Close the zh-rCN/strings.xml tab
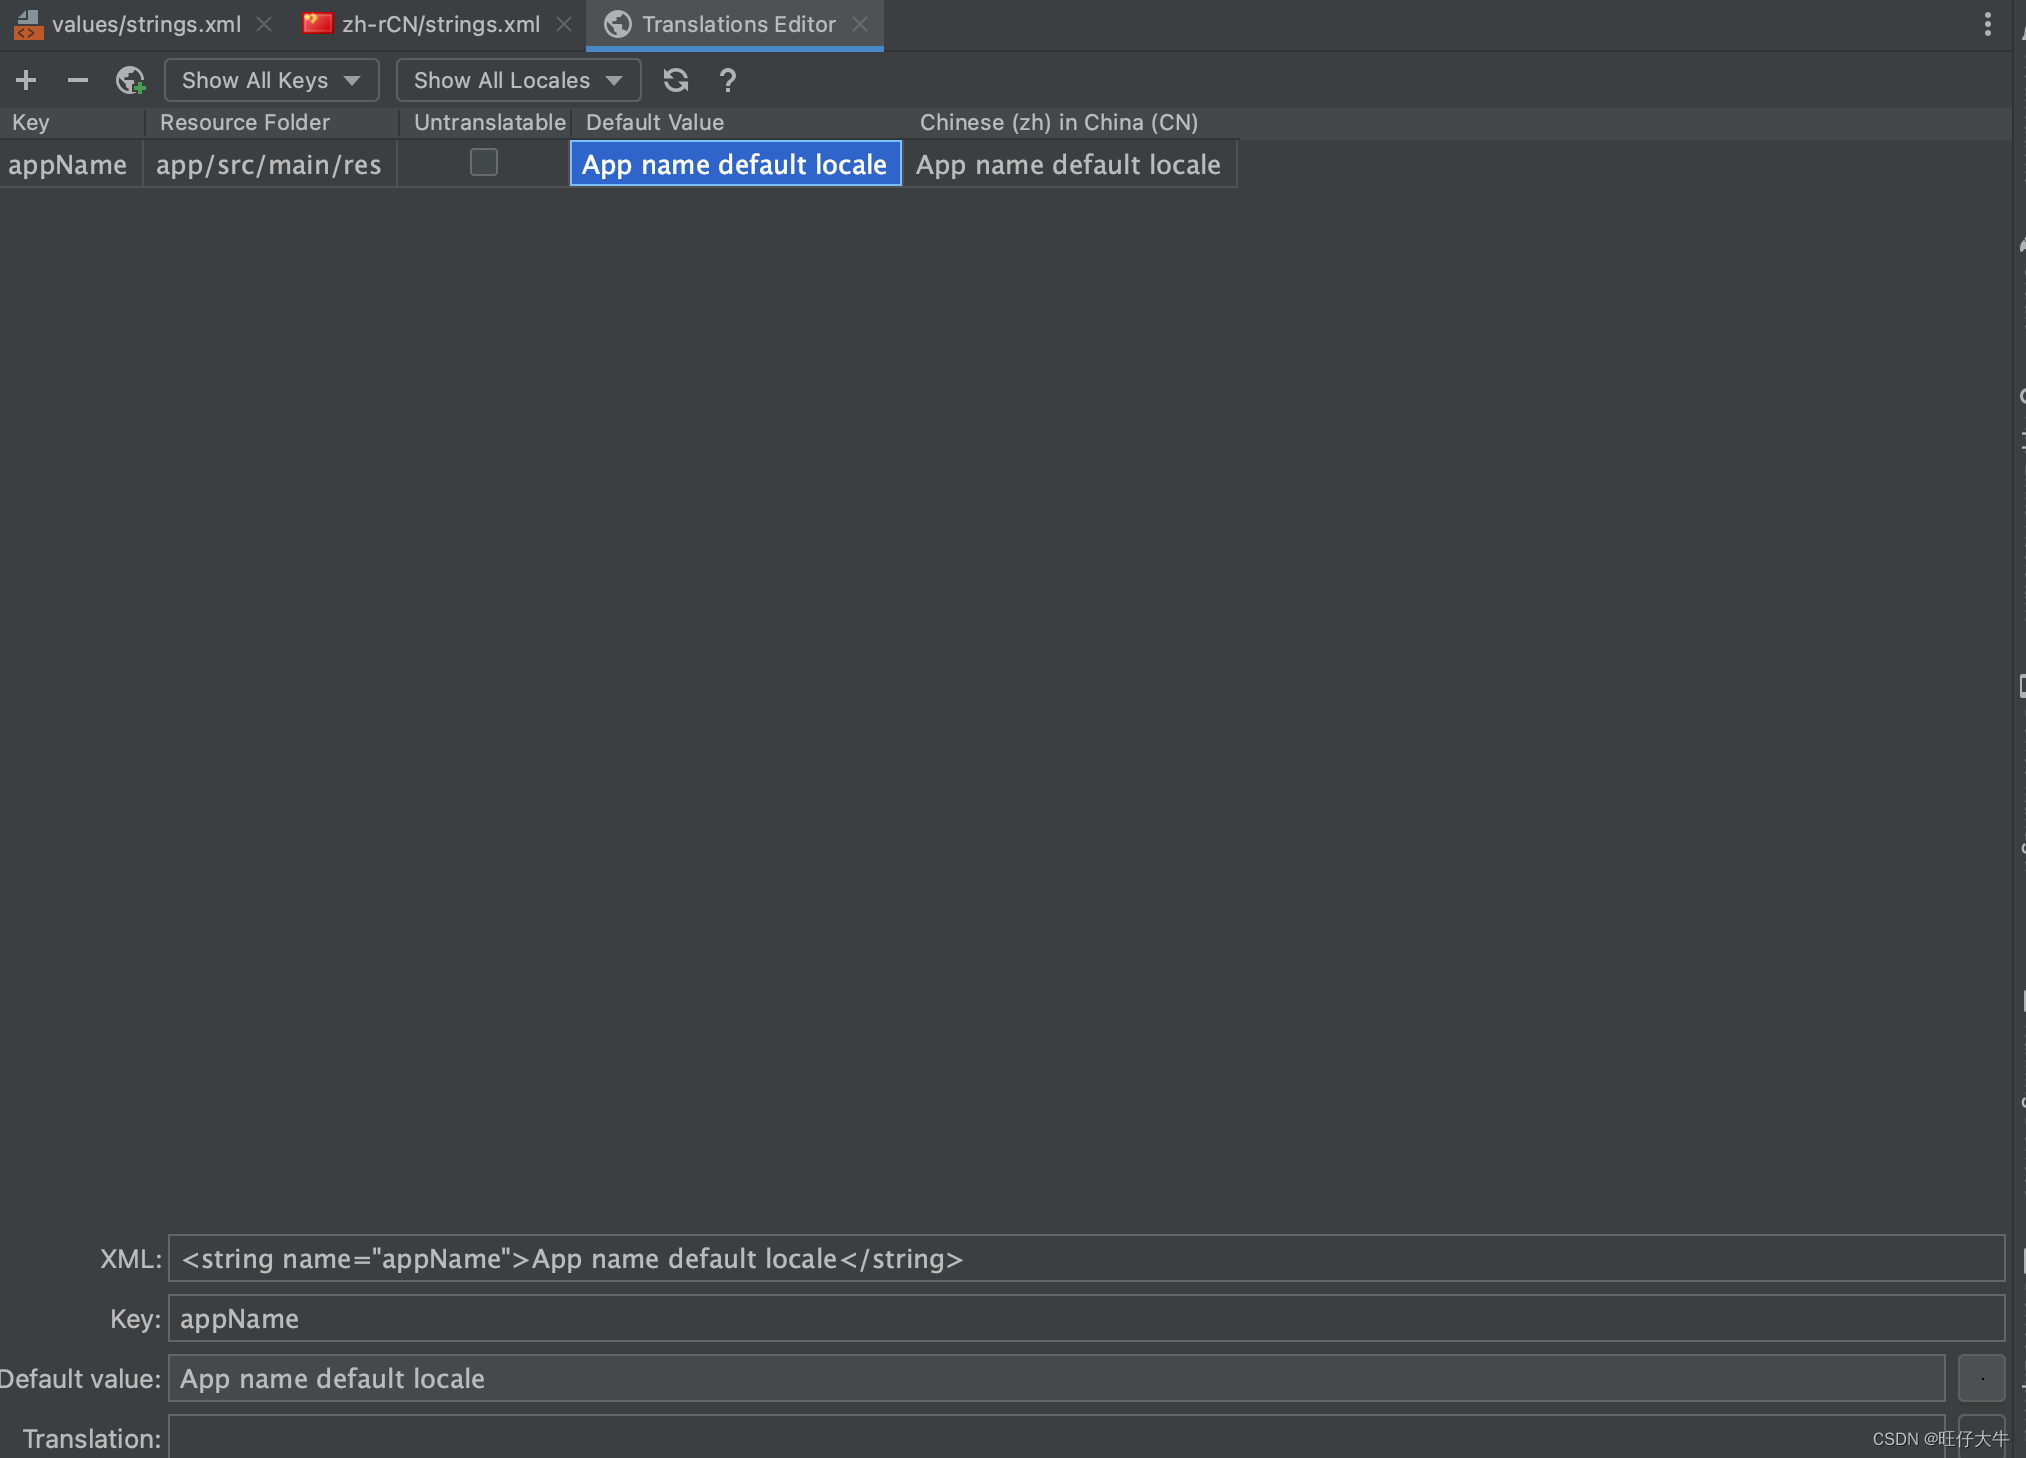 (x=564, y=24)
